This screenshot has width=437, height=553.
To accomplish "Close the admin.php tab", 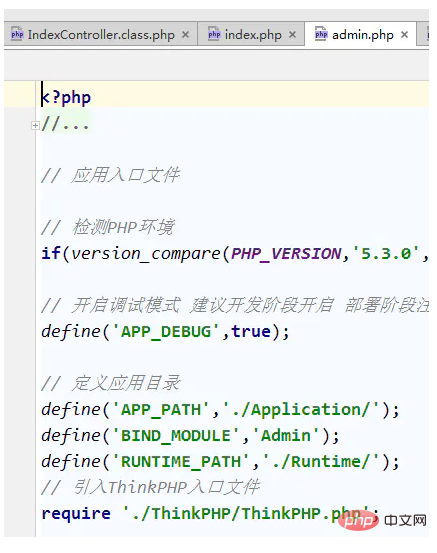I will coord(405,35).
